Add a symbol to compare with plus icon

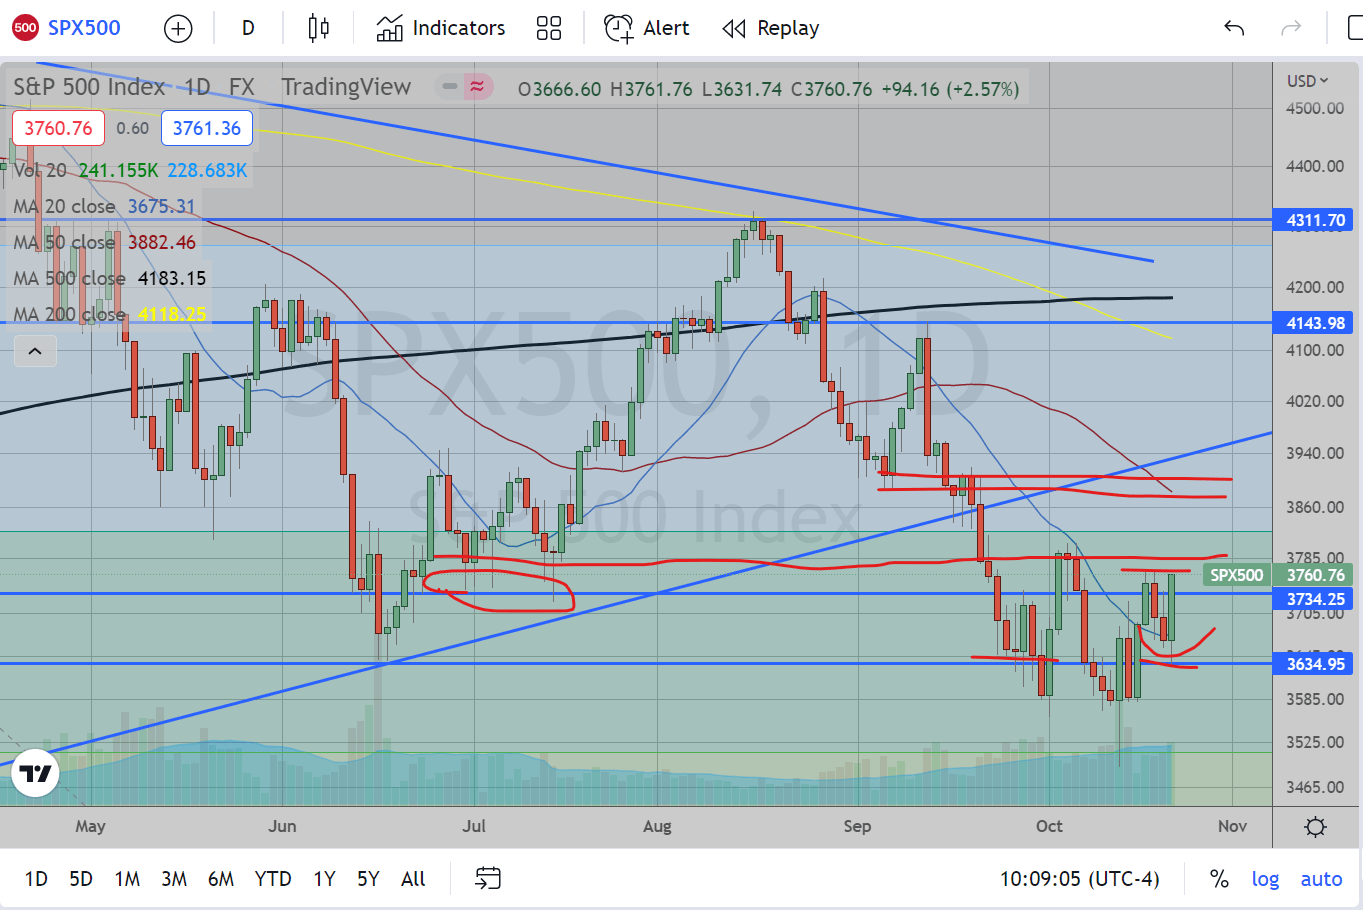pos(178,29)
